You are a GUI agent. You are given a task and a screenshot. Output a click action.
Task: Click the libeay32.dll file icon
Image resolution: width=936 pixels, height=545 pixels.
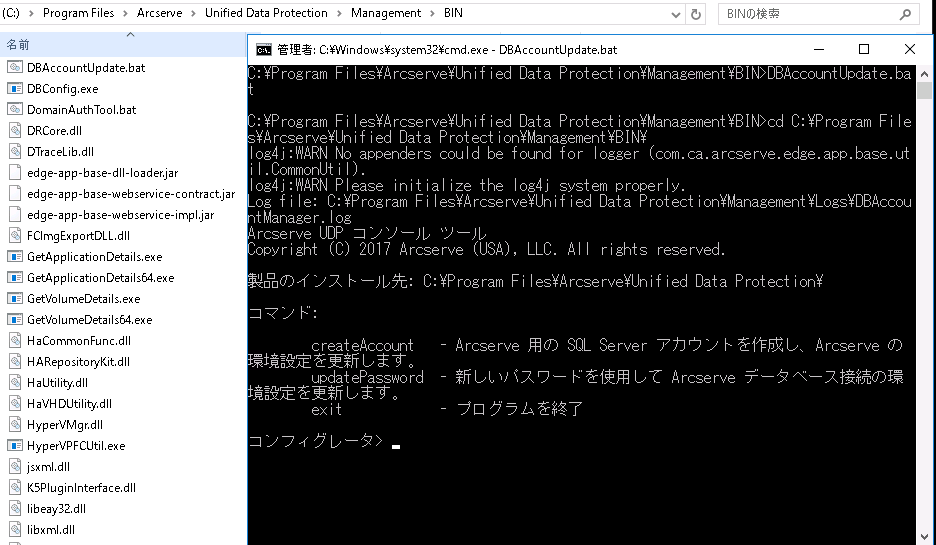(x=15, y=509)
